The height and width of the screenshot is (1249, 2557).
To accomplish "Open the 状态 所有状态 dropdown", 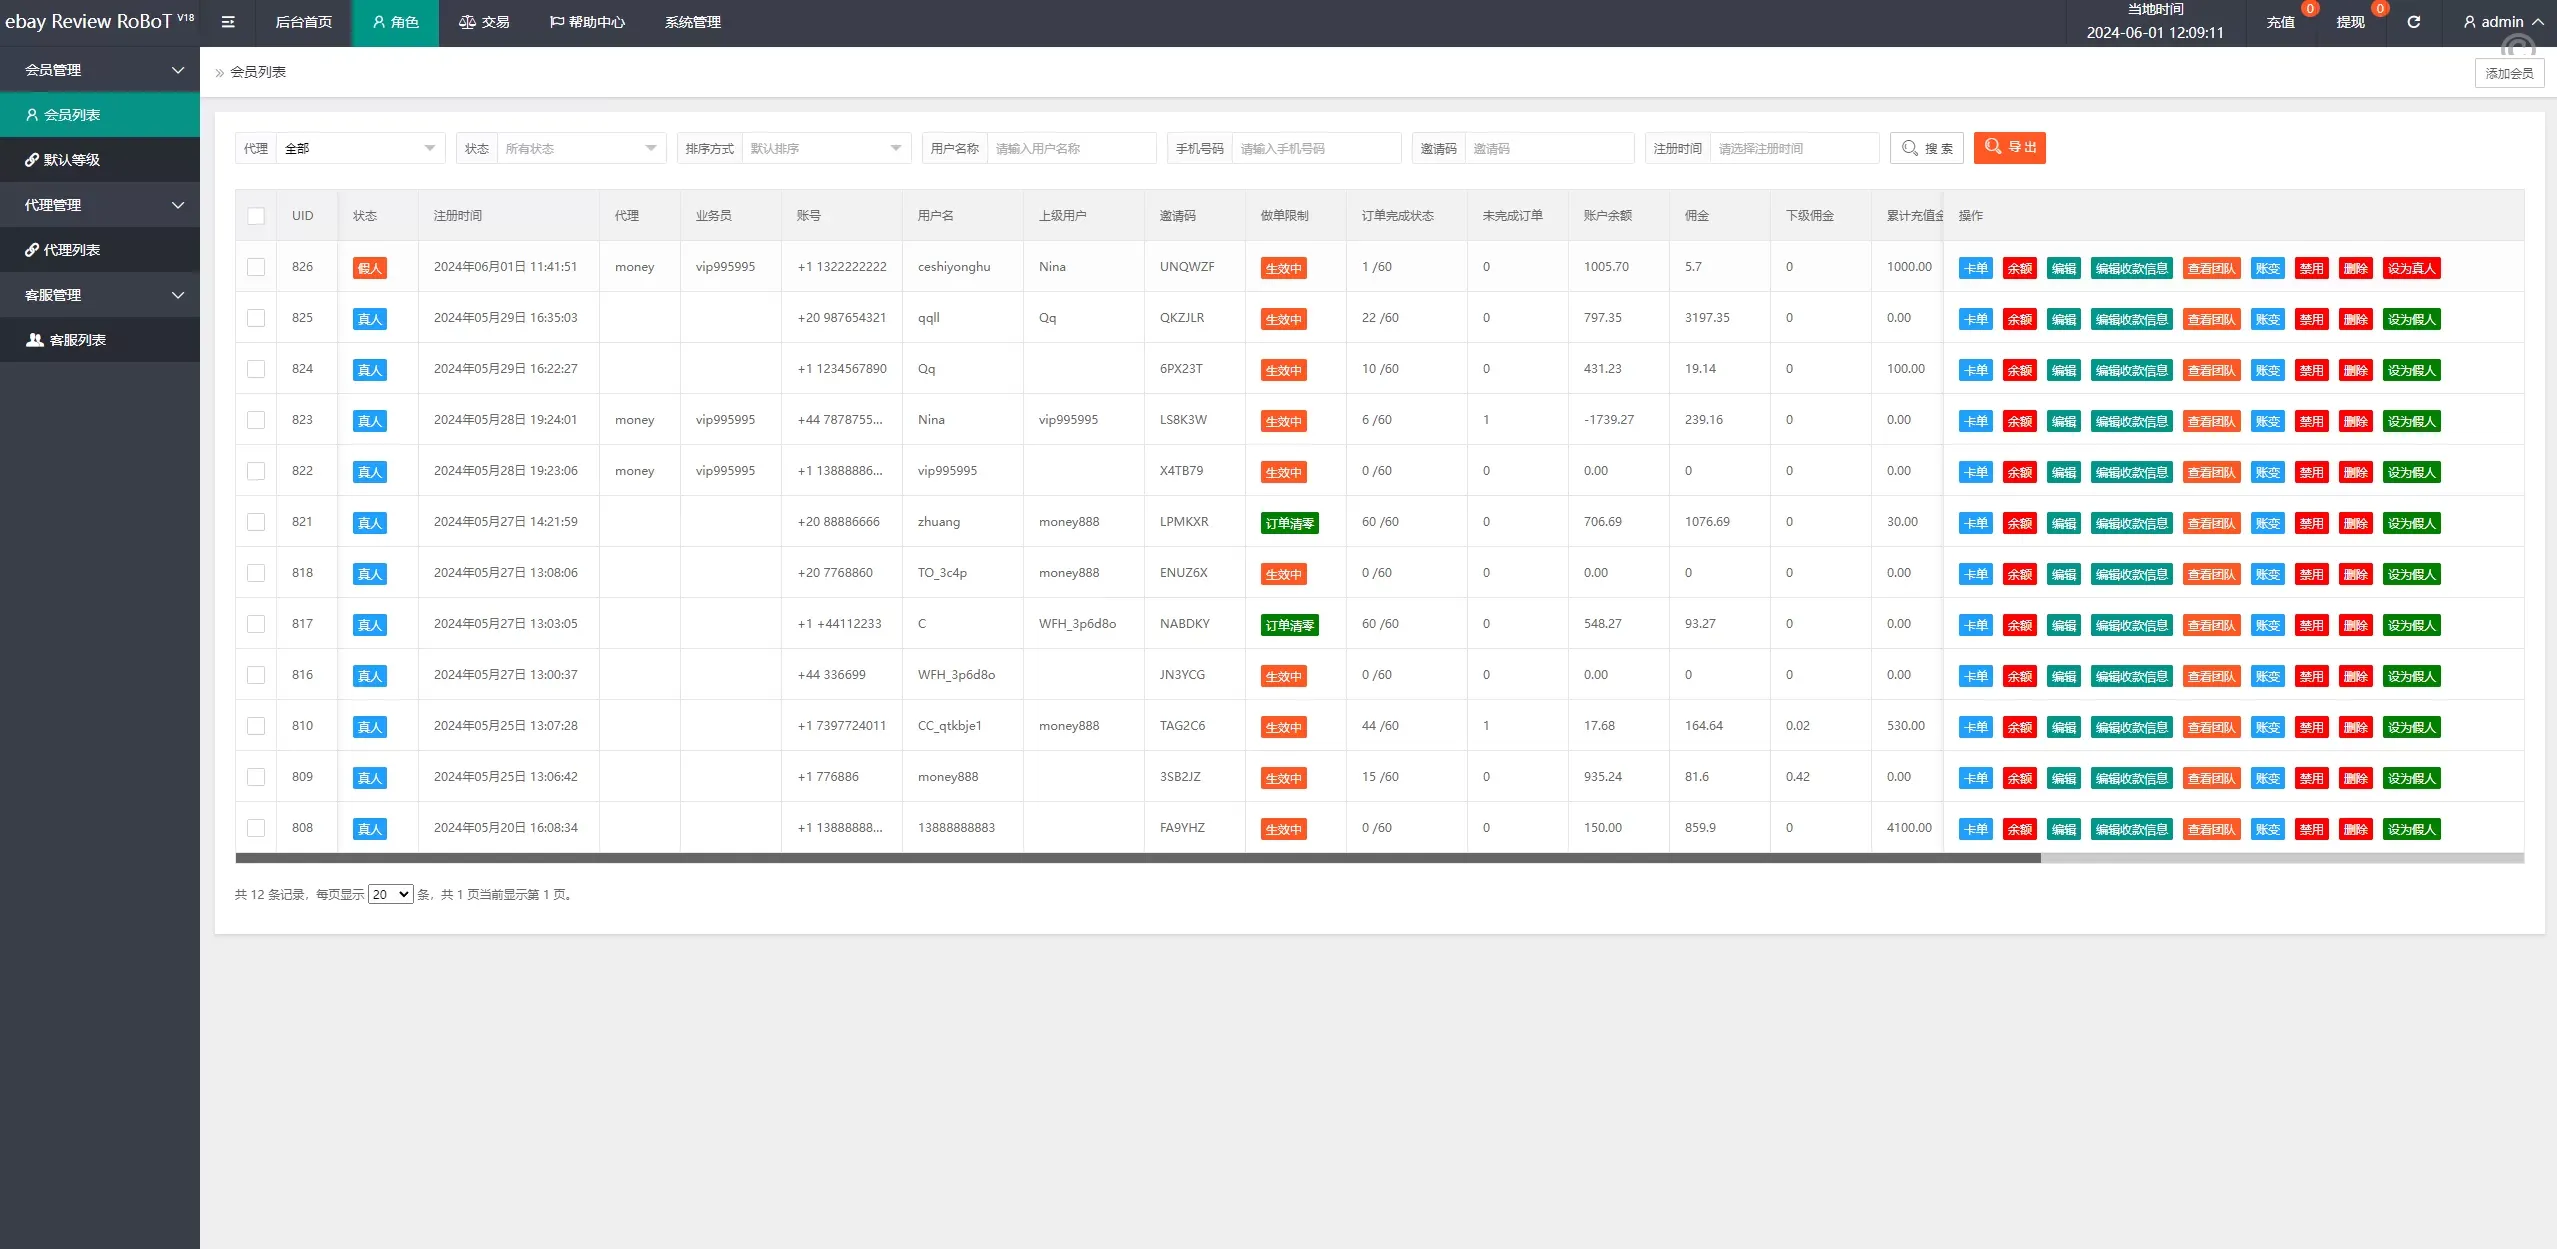I will click(x=580, y=148).
